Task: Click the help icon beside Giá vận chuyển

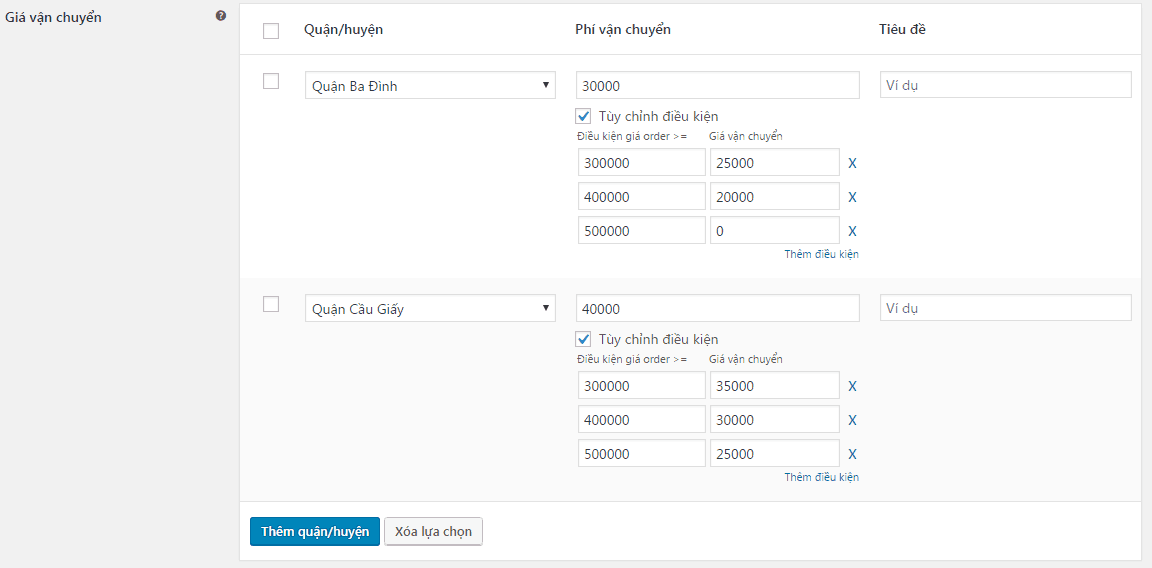Action: (221, 16)
